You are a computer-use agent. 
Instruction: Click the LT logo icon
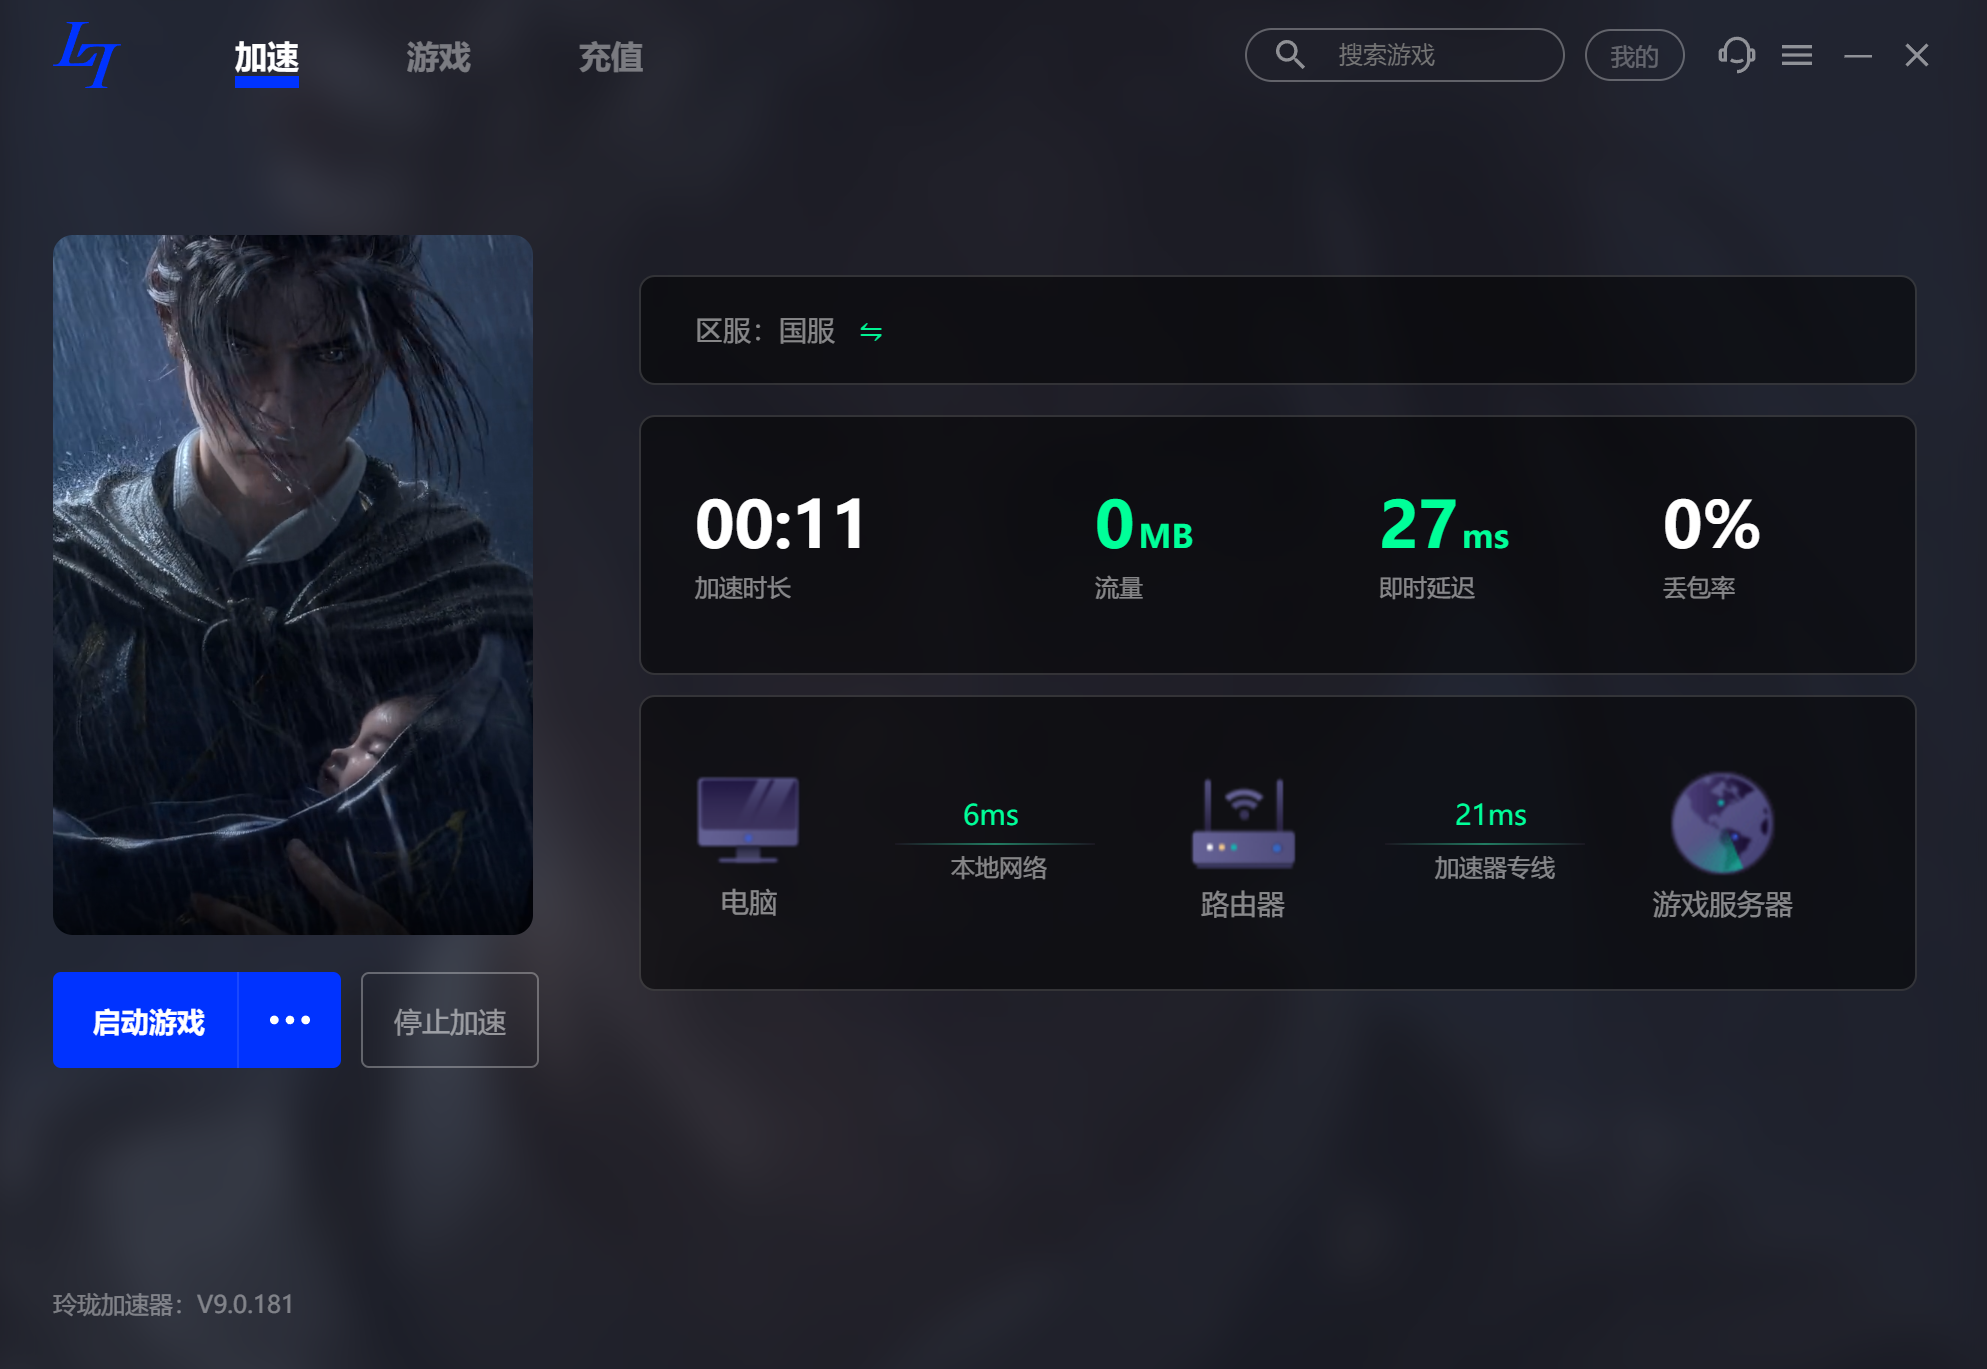(88, 55)
